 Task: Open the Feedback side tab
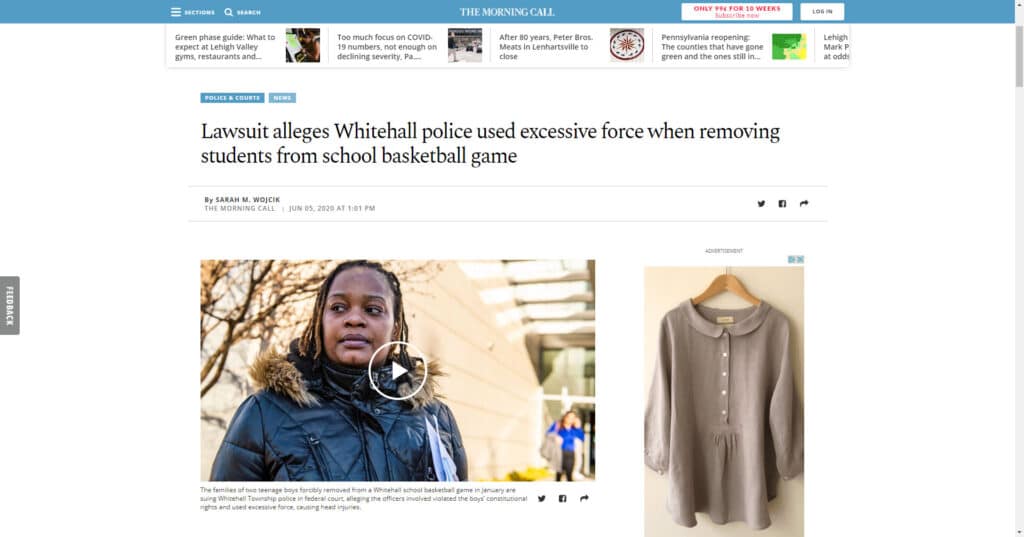(10, 305)
